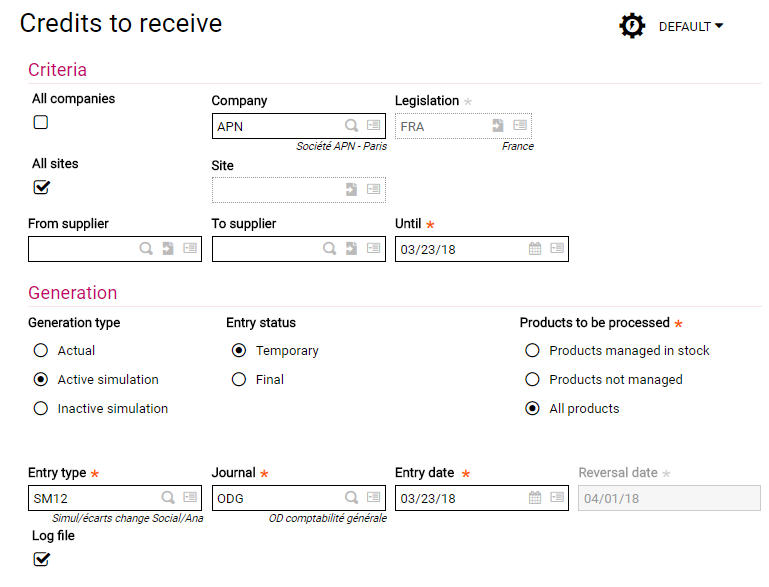
Task: Expand the DEFAULT dropdown menu
Action: [691, 27]
